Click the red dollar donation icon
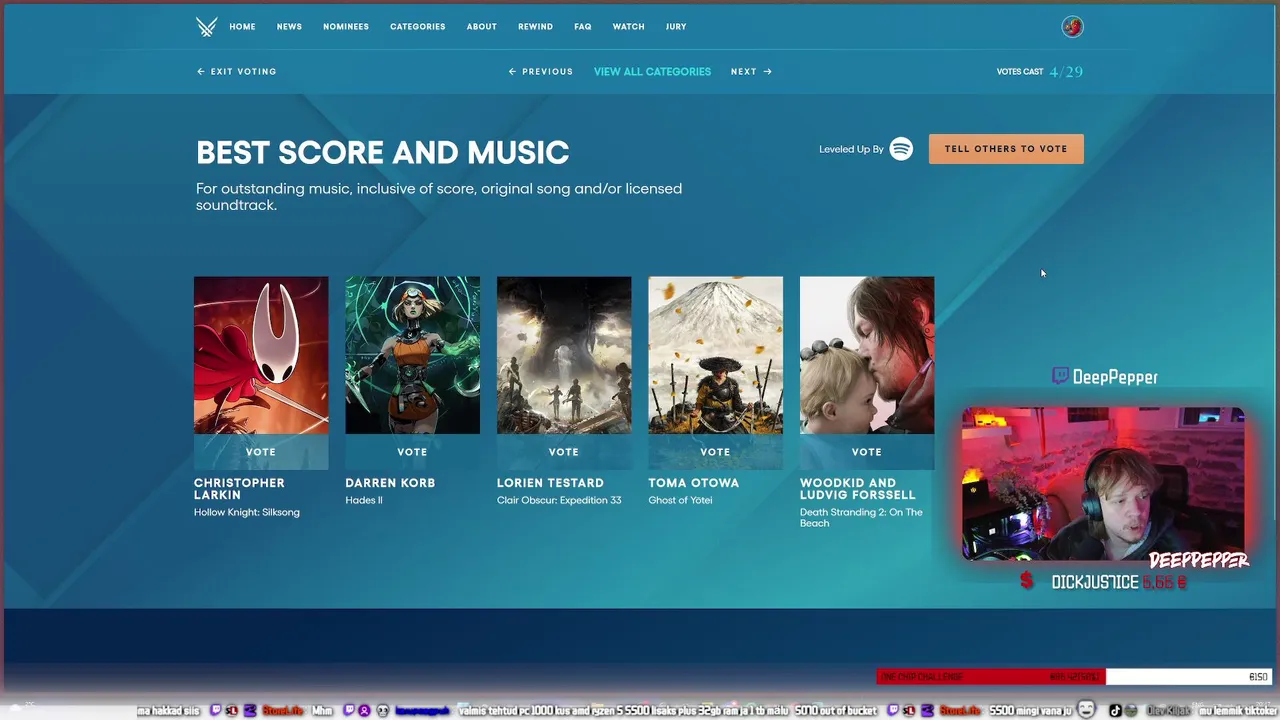The height and width of the screenshot is (720, 1280). (1027, 582)
